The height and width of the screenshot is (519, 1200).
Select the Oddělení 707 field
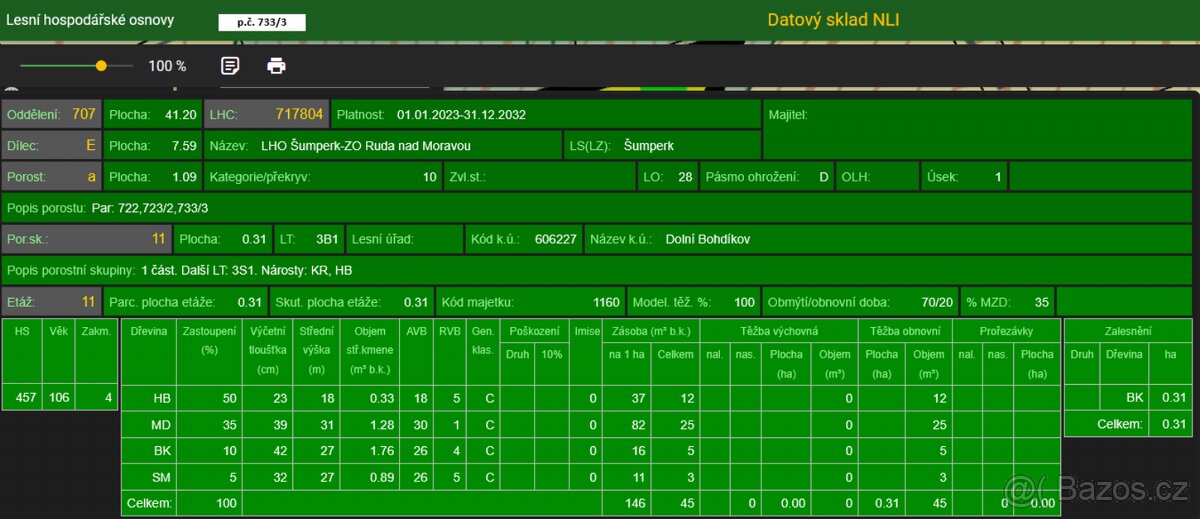[51, 115]
